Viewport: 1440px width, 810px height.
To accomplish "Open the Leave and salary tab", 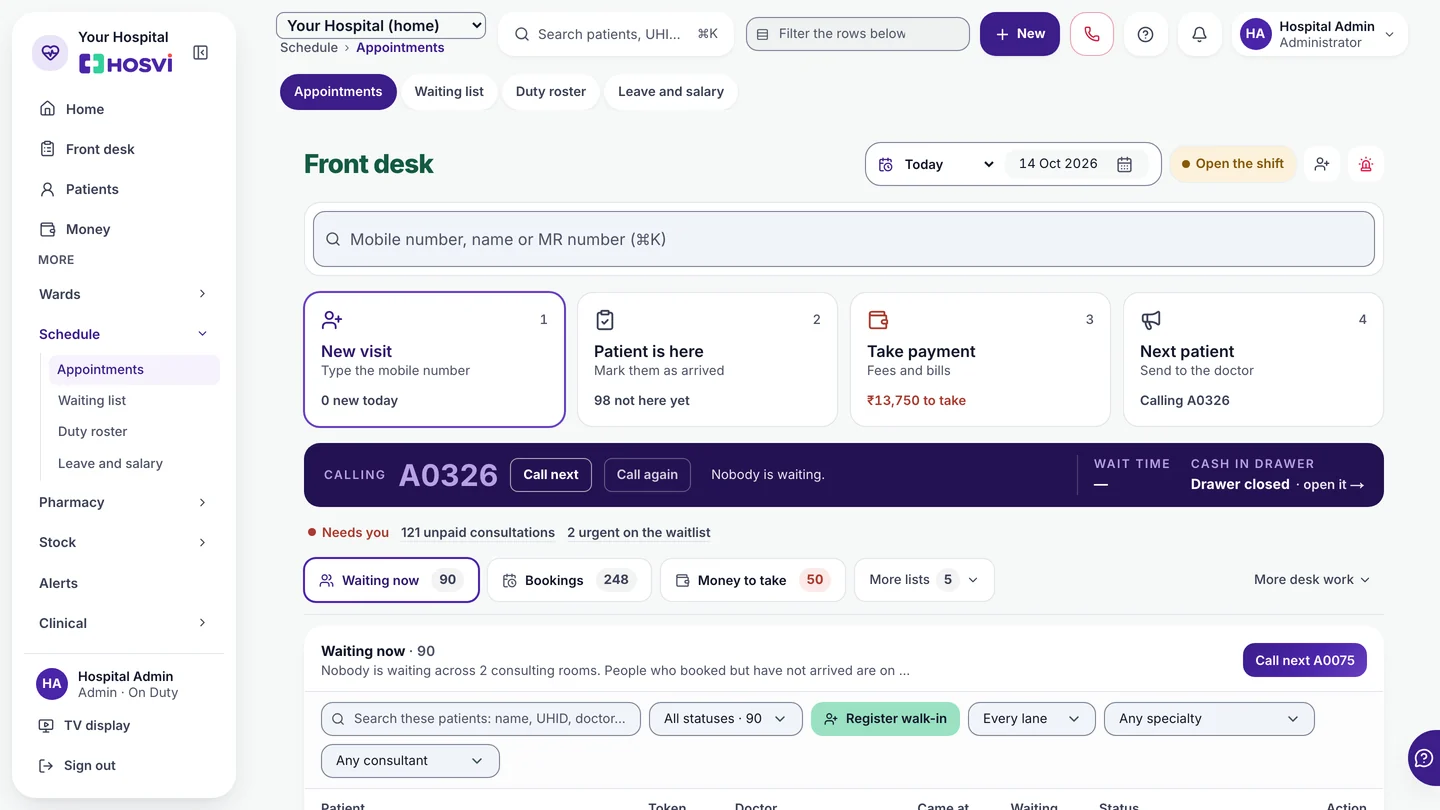I will tap(671, 92).
